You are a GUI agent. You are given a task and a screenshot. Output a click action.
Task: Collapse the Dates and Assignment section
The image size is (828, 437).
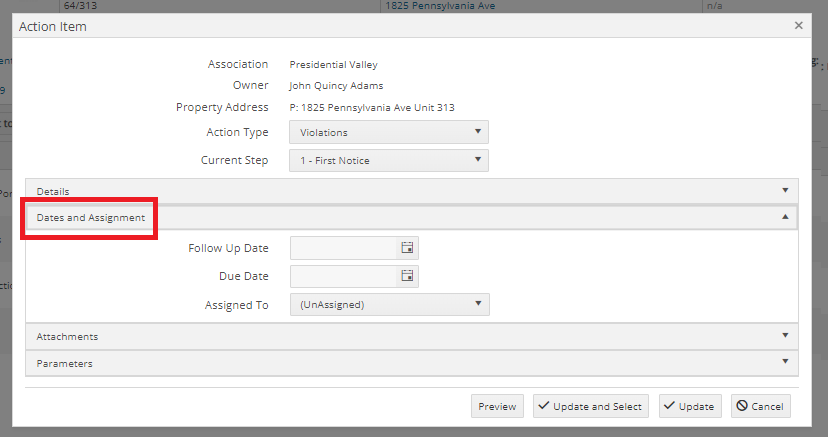click(x=412, y=217)
